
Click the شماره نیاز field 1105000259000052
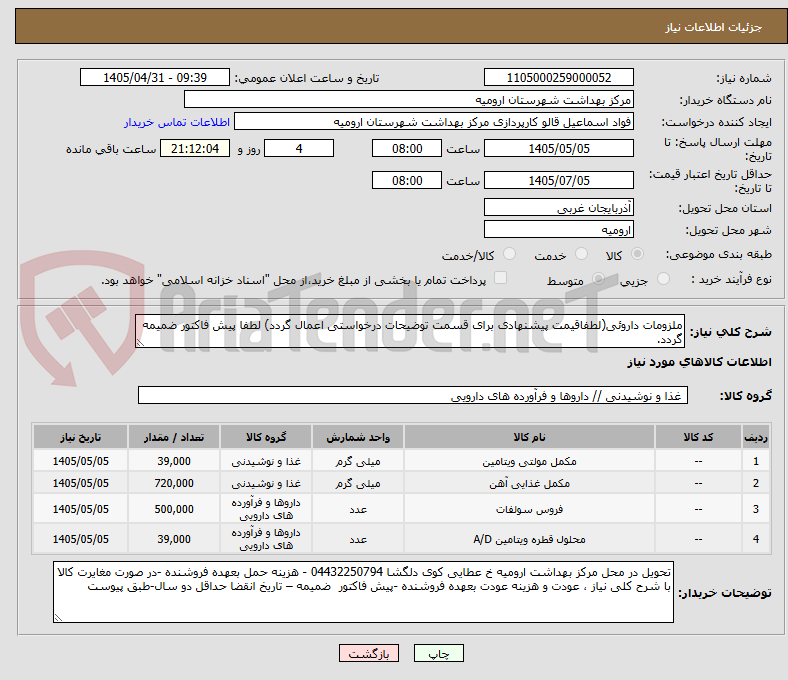click(558, 77)
